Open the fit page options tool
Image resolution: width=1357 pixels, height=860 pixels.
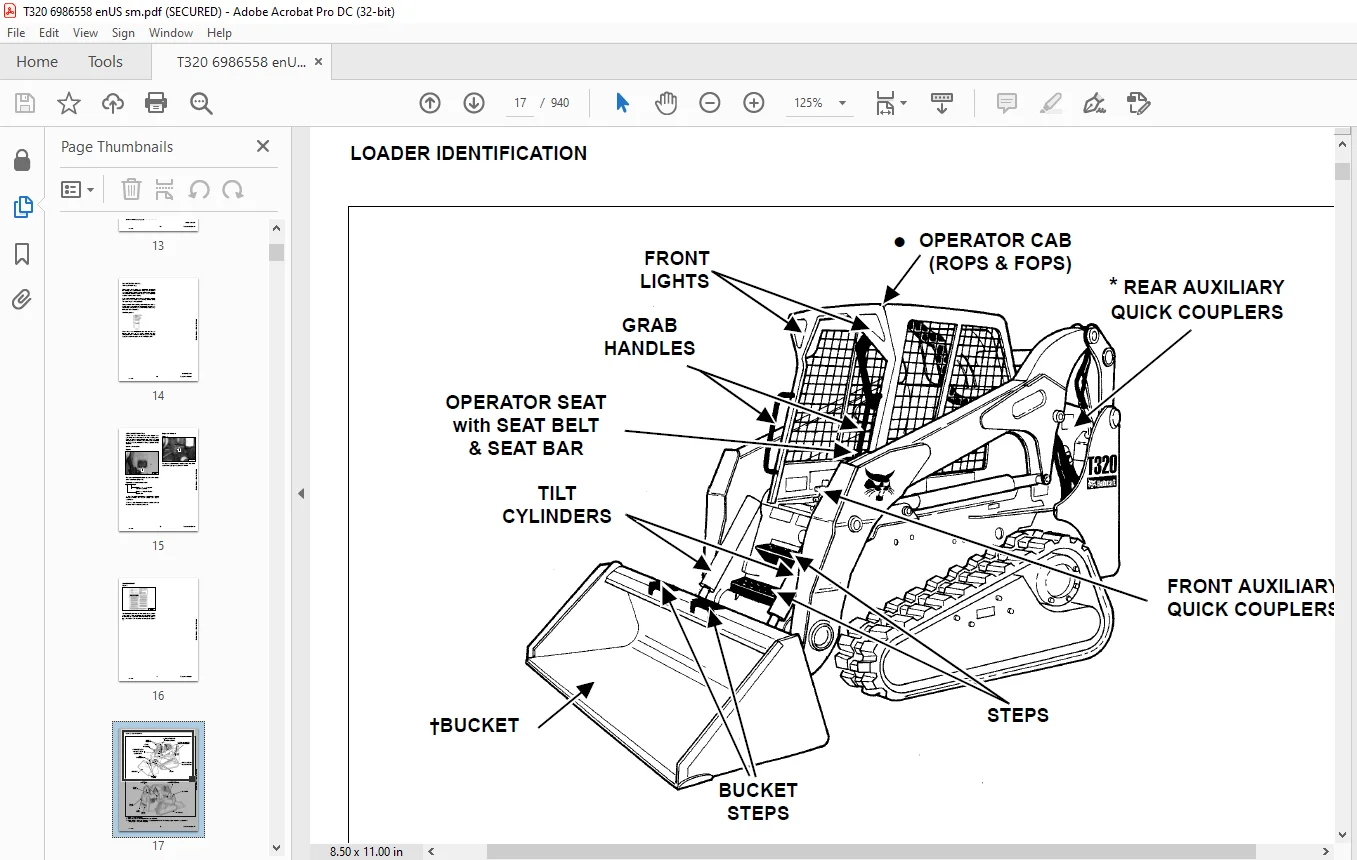tap(891, 103)
